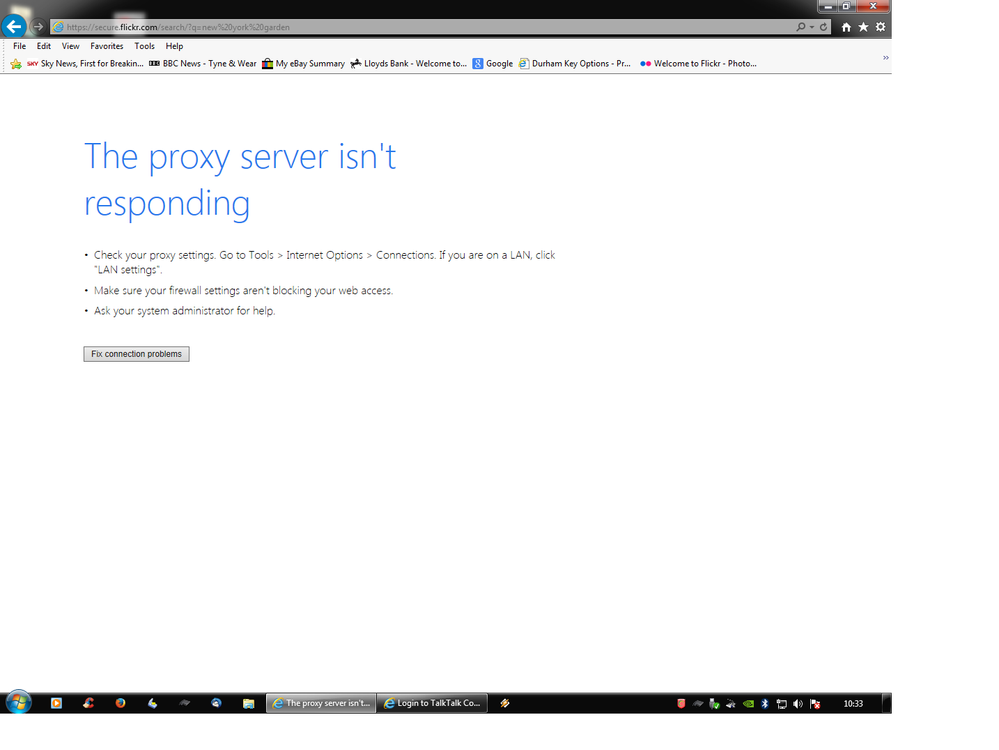Screen dimensions: 999x750
Task: Open the address bar autocomplete dropdown arrow
Action: pos(812,27)
